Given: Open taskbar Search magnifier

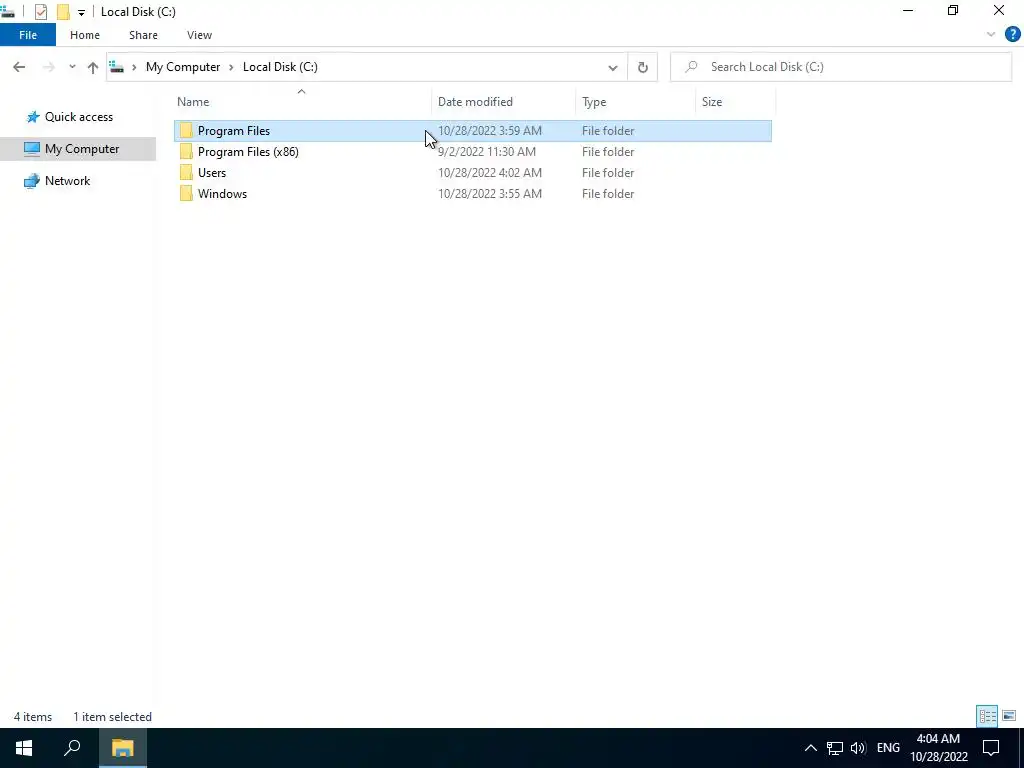Looking at the screenshot, I should (72, 748).
